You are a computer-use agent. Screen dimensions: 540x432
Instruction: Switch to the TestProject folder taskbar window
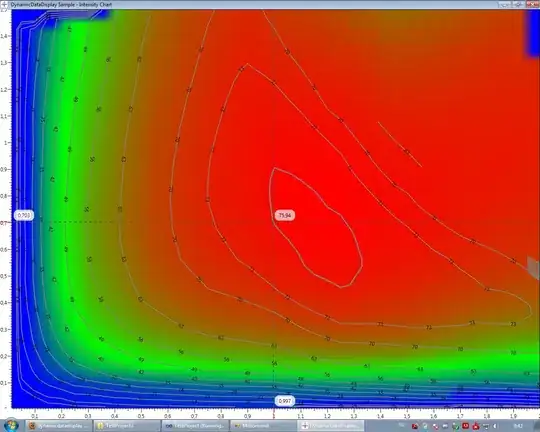coord(127,426)
